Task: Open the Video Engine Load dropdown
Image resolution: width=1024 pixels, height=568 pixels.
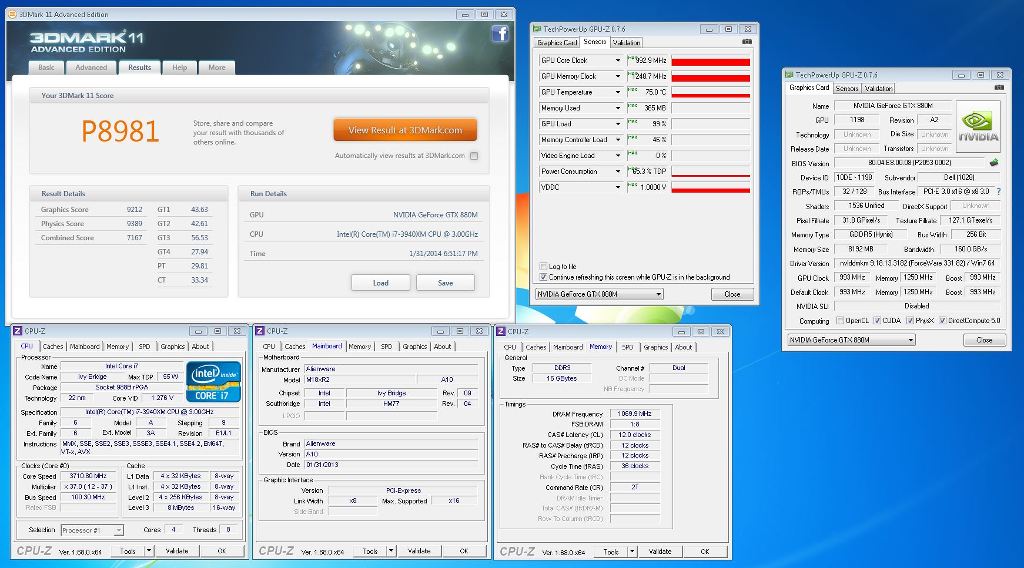Action: pyautogui.click(x=618, y=155)
